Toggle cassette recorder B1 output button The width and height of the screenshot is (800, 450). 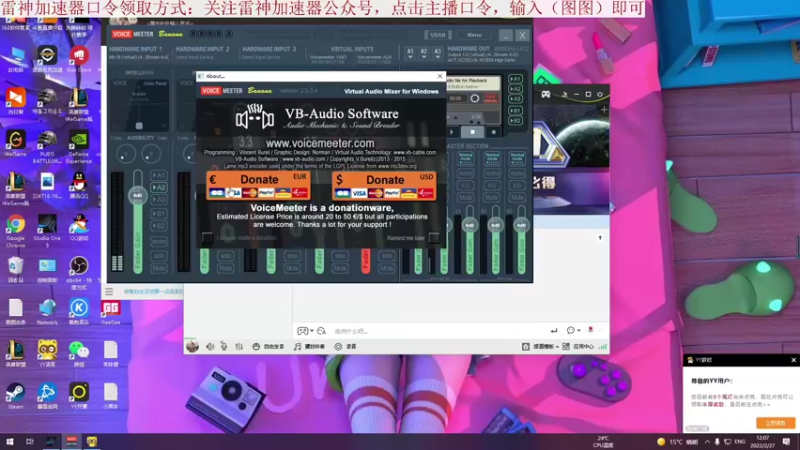click(515, 110)
